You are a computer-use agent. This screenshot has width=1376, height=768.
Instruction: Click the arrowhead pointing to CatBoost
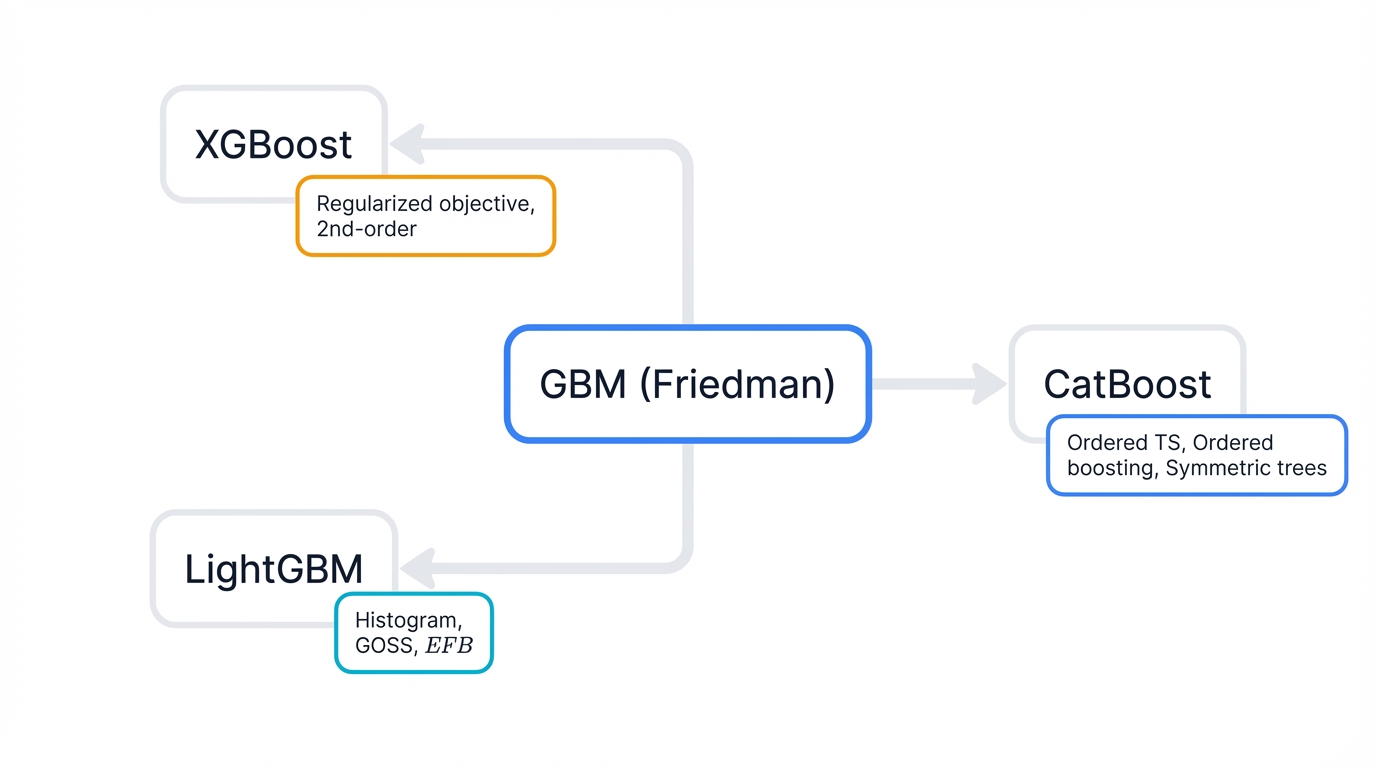(x=989, y=384)
